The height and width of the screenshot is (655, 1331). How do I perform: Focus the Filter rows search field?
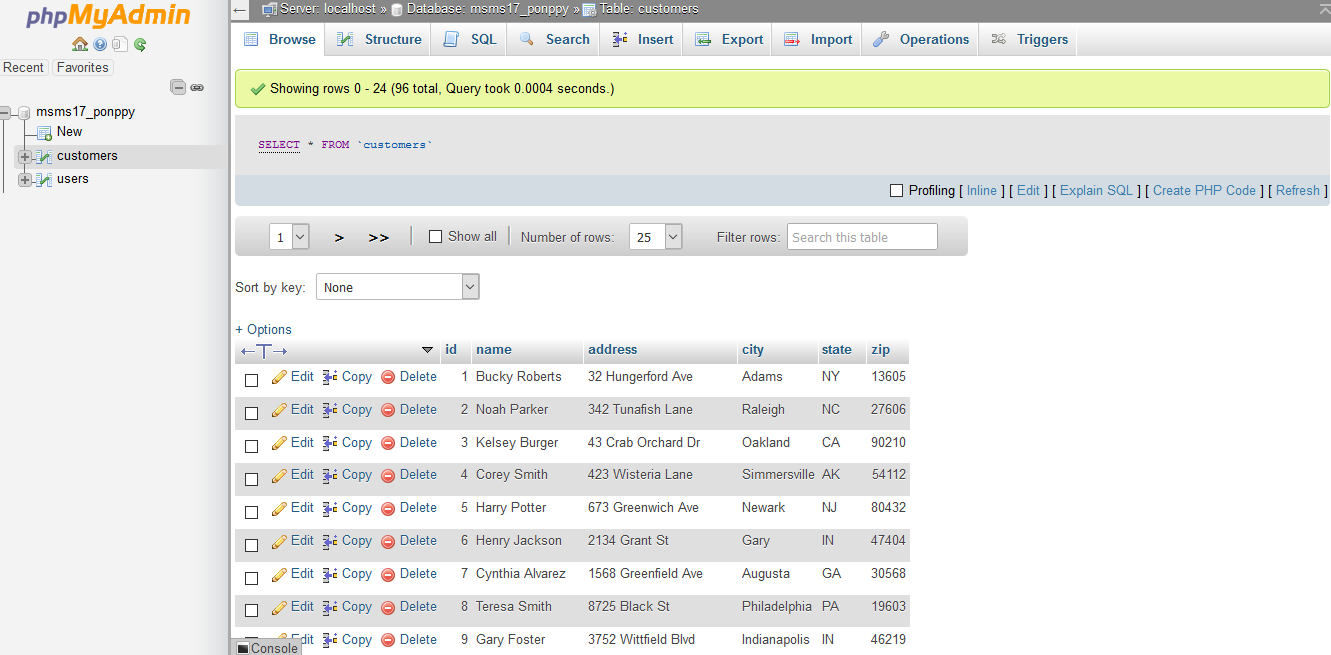click(x=862, y=237)
